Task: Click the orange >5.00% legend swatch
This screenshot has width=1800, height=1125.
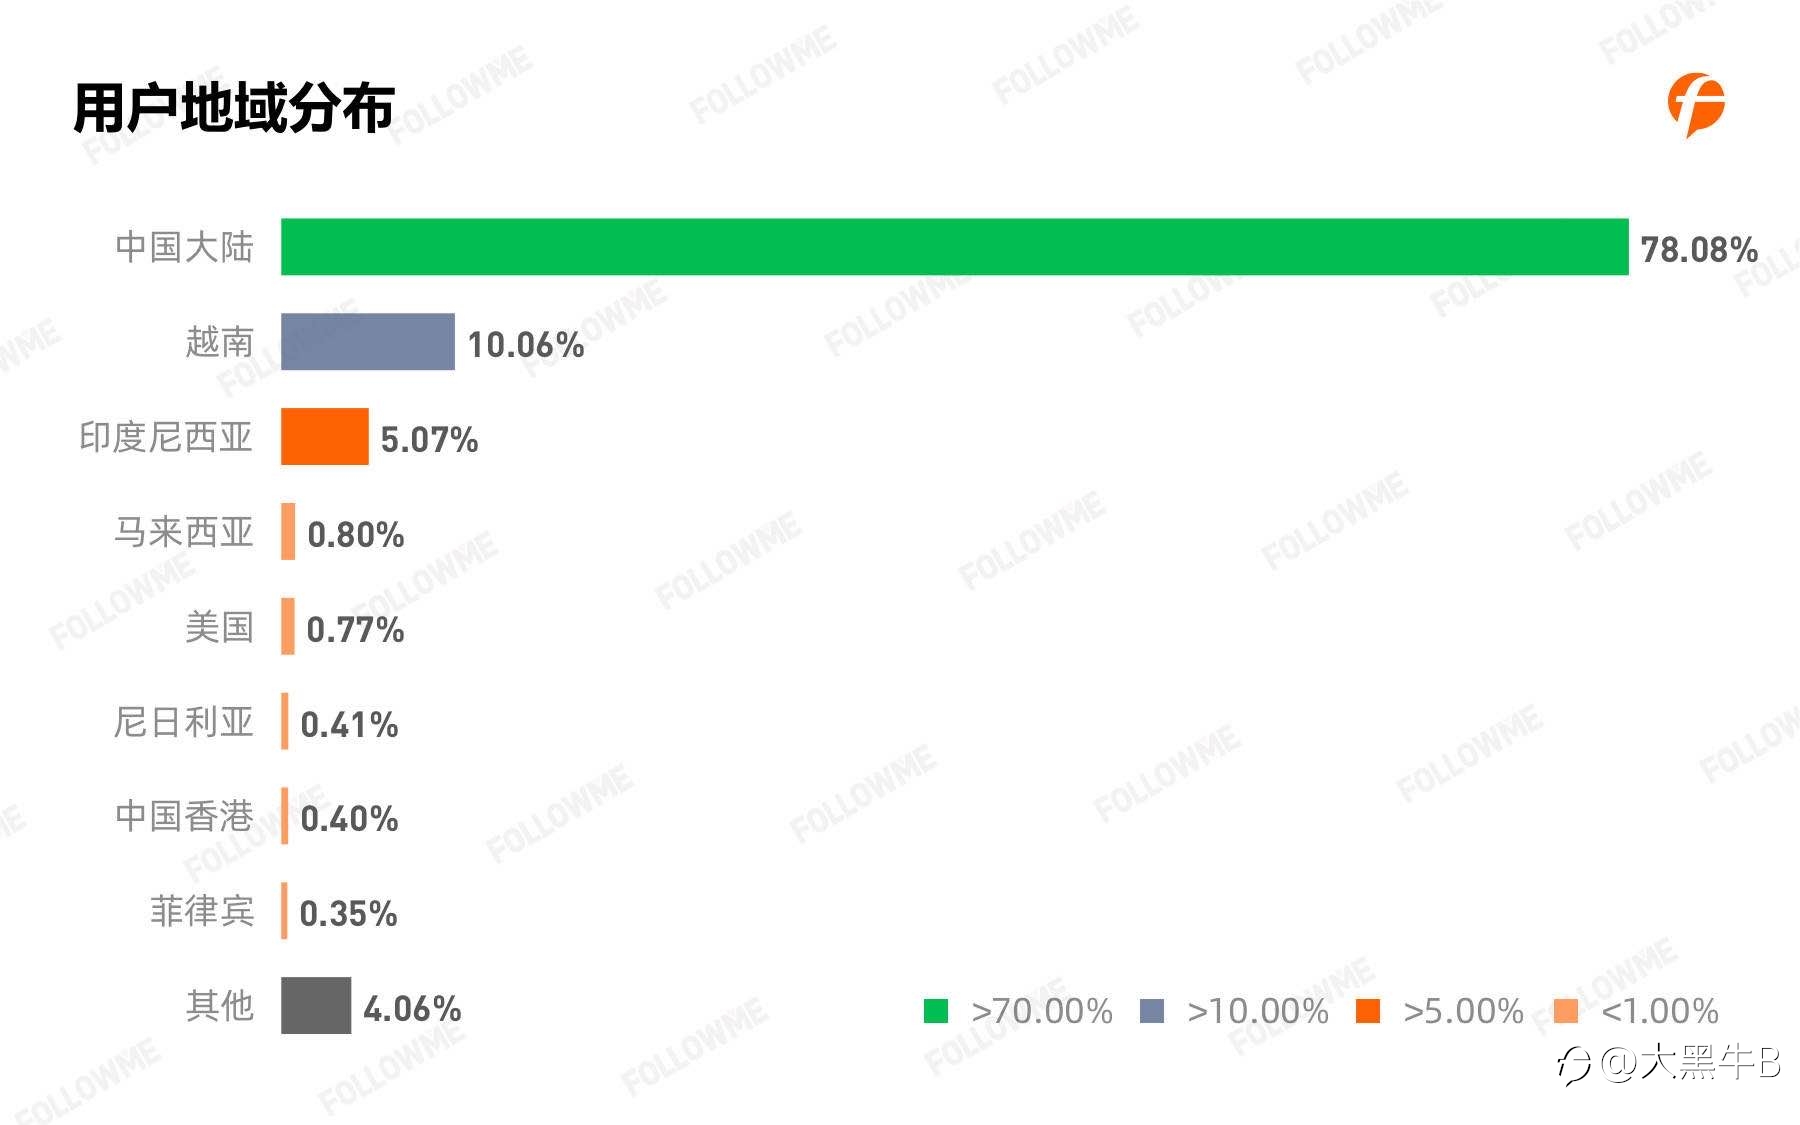Action: tap(1368, 1011)
